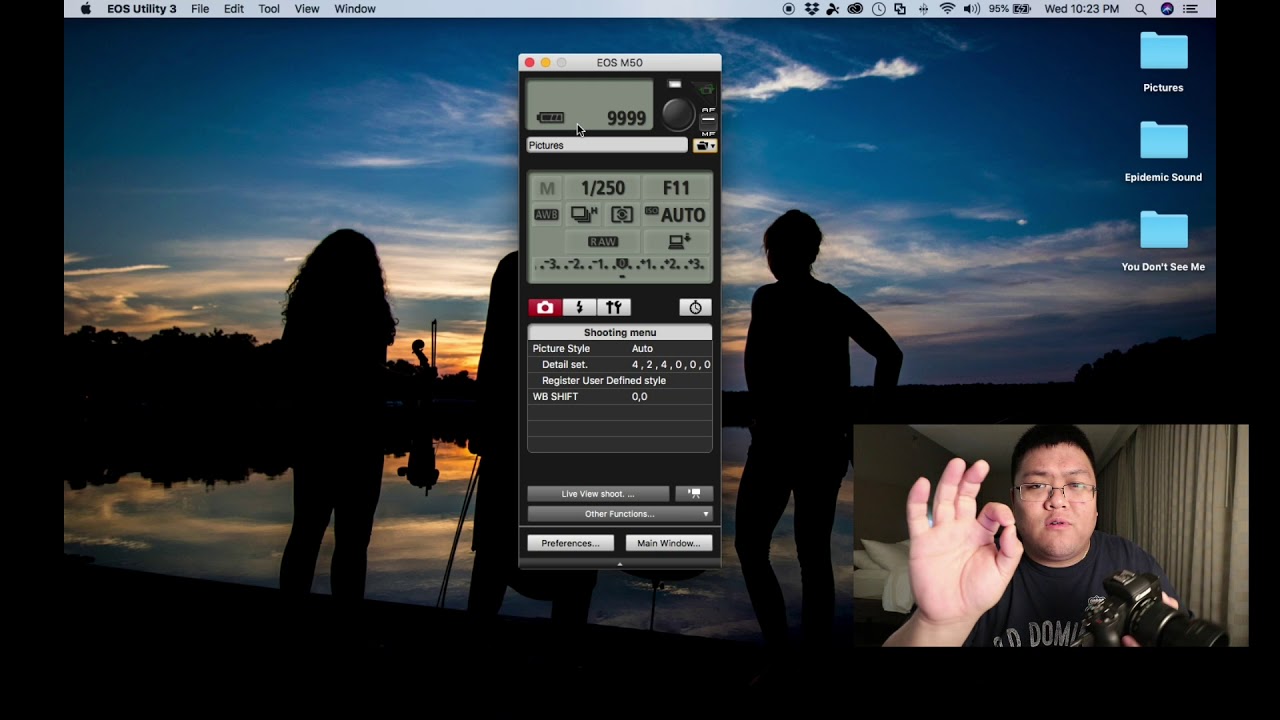Screen dimensions: 1280x720
Task: Click the green camera rotation icon
Action: pos(707,90)
